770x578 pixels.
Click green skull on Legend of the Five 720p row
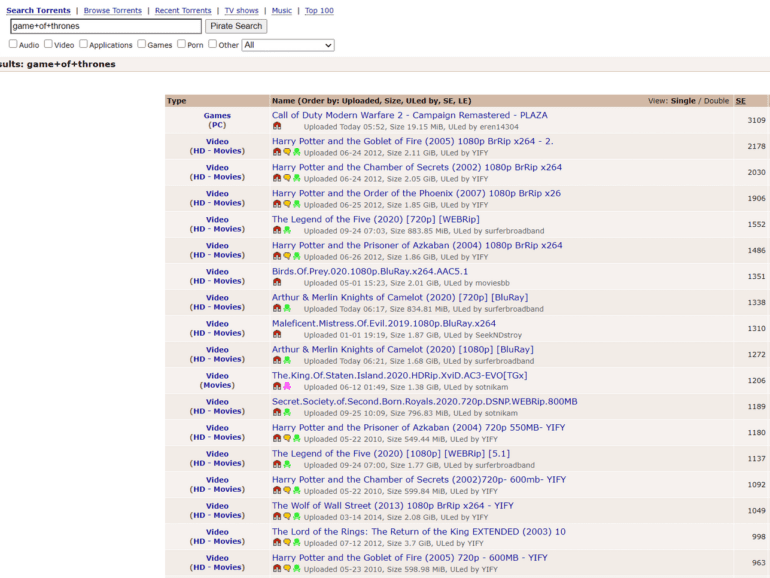pos(287,230)
